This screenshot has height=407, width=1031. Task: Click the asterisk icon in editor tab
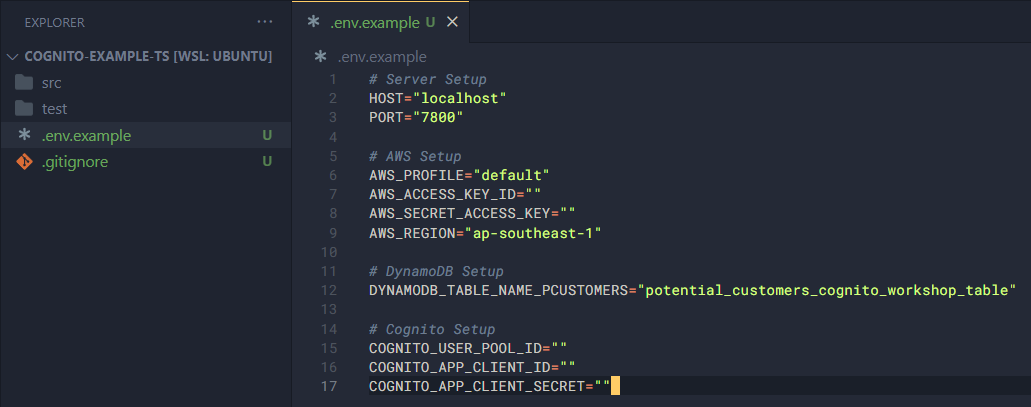pyautogui.click(x=313, y=22)
